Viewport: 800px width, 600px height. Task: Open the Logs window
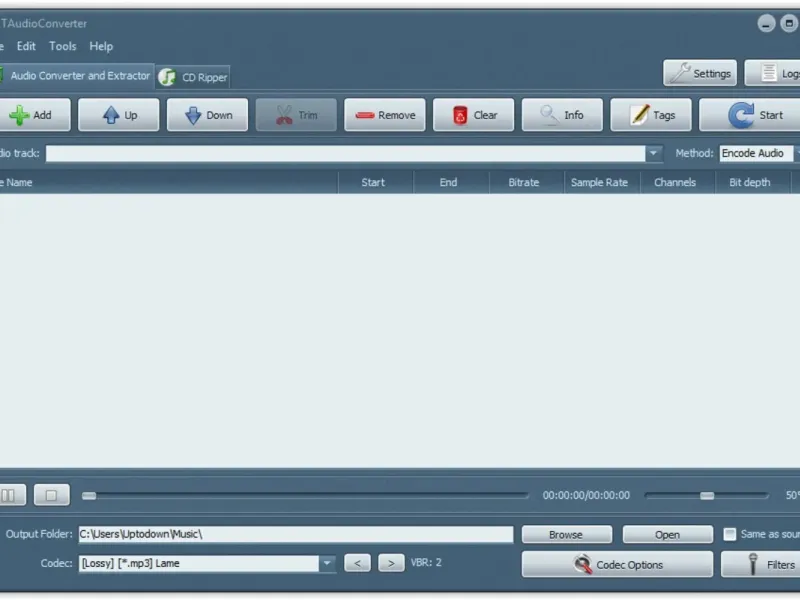point(772,73)
